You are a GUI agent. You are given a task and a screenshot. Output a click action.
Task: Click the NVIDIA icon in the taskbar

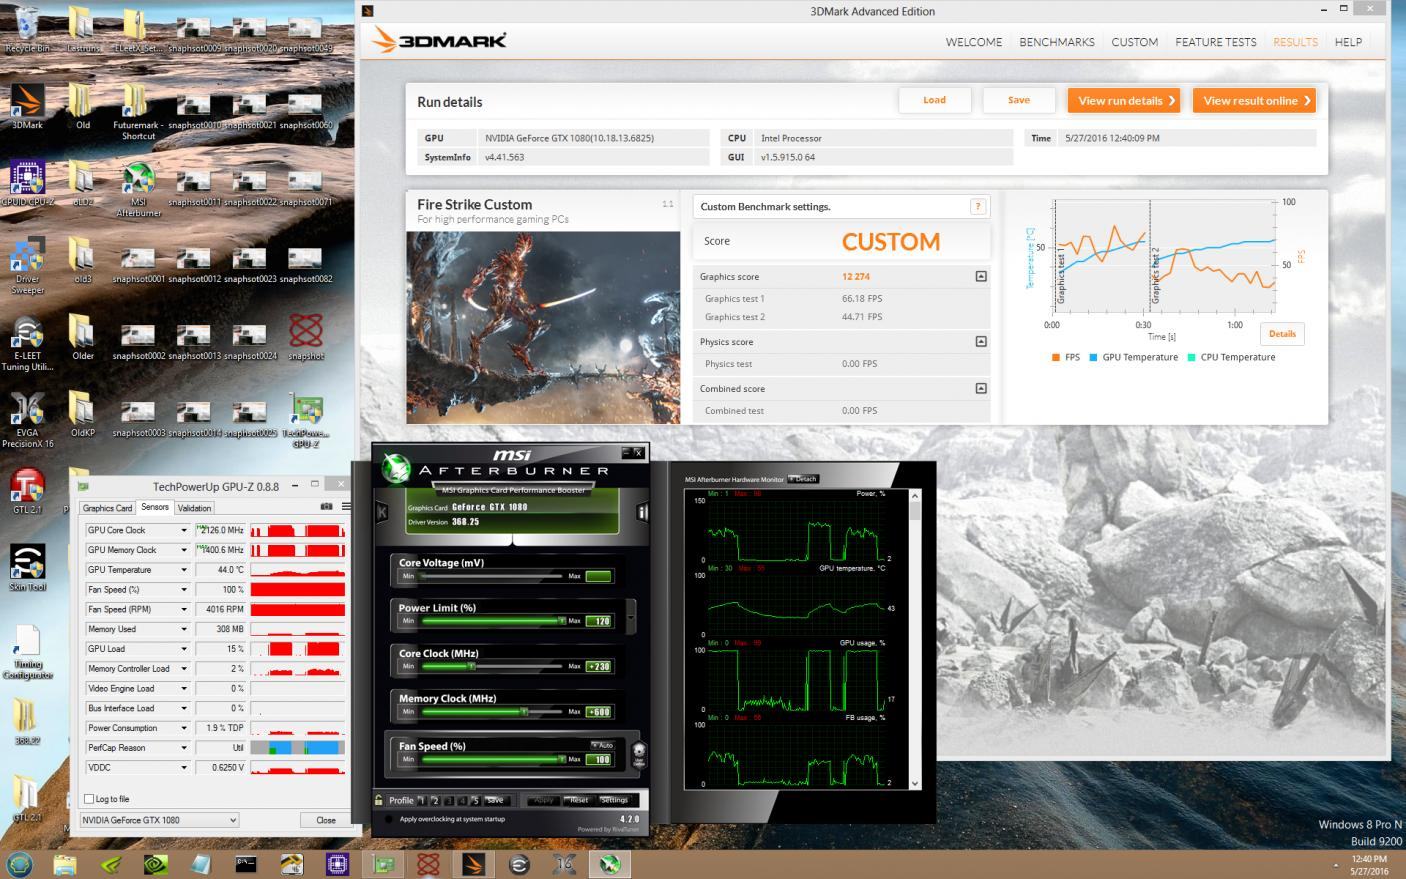155,864
